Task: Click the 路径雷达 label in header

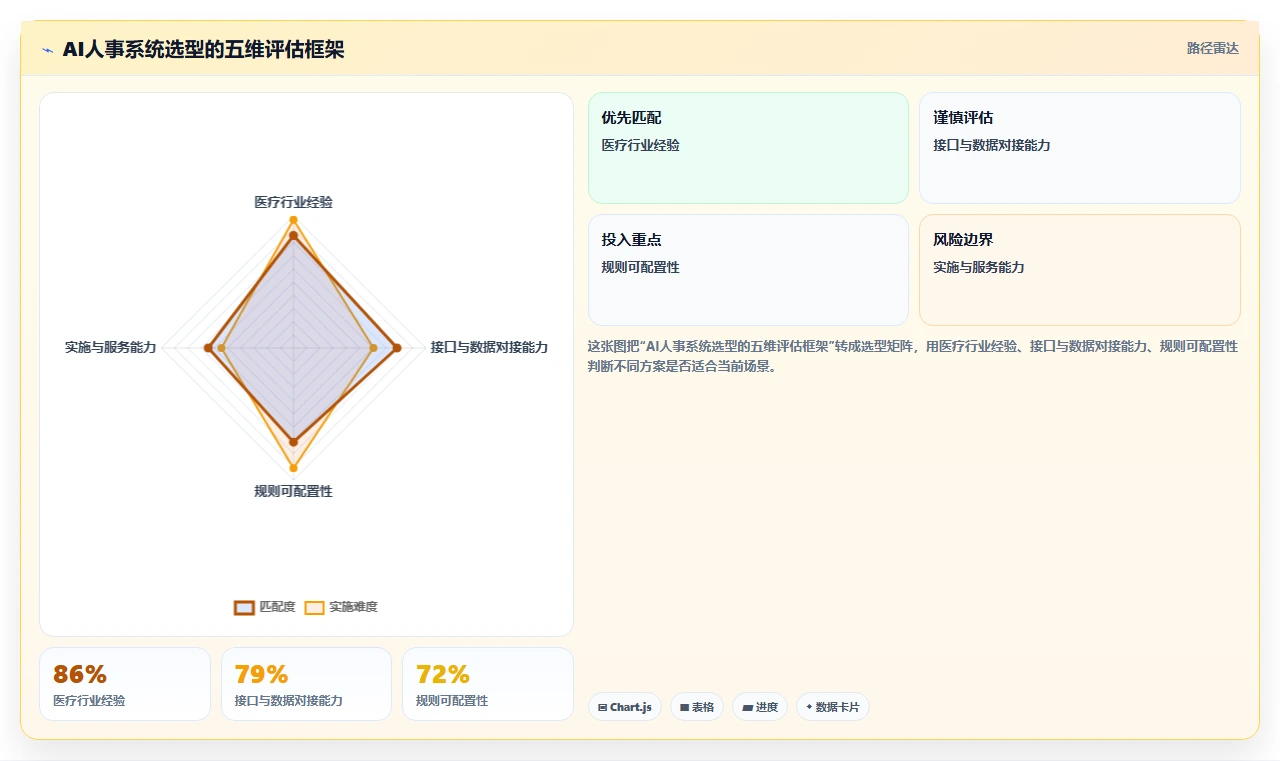Action: click(x=1213, y=48)
